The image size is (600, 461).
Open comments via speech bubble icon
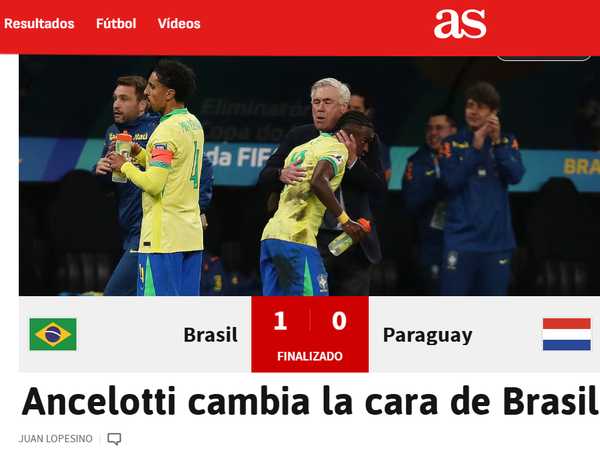coord(114,439)
